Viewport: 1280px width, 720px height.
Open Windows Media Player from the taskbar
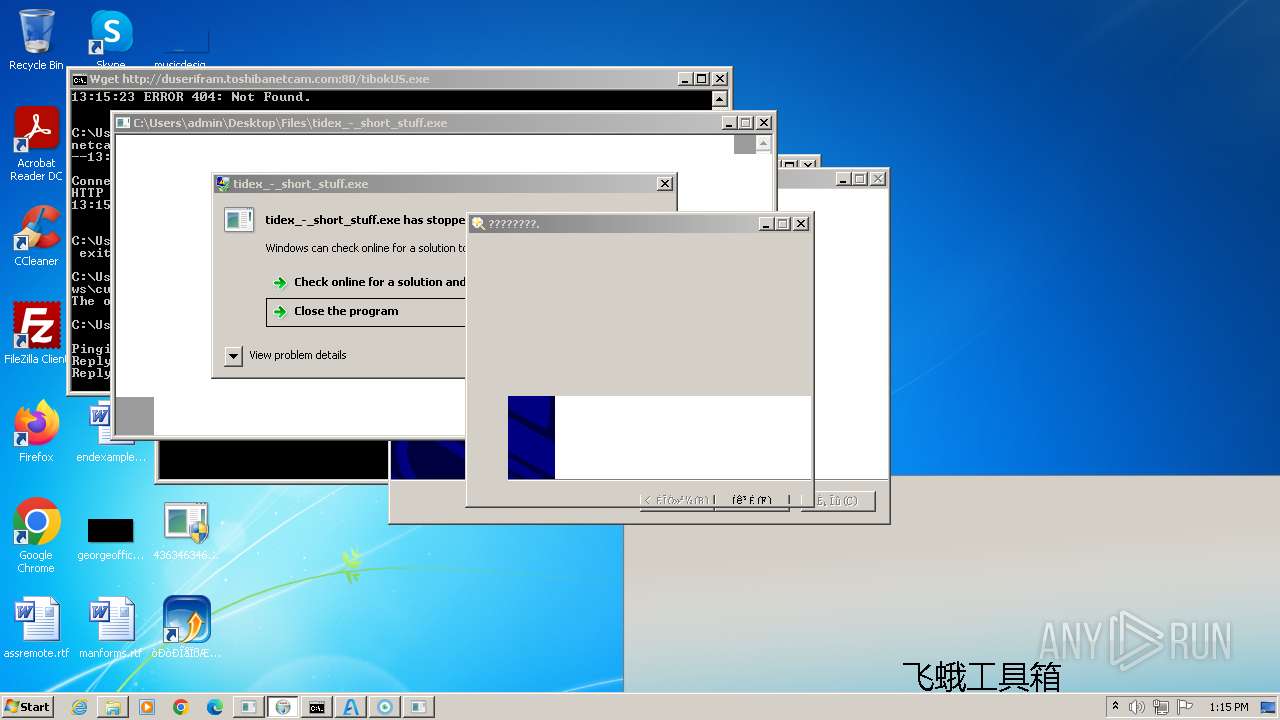click(147, 707)
